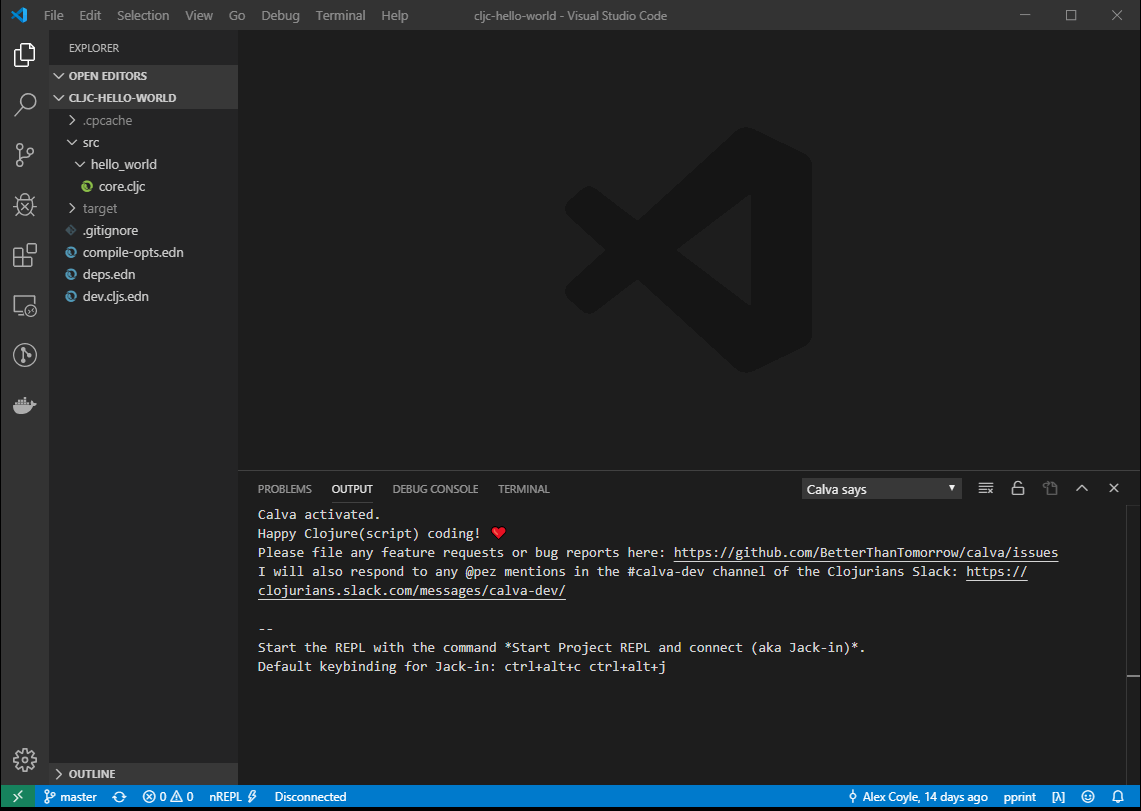Click the VS Code logo in title bar
This screenshot has width=1141, height=811.
pos(20,15)
